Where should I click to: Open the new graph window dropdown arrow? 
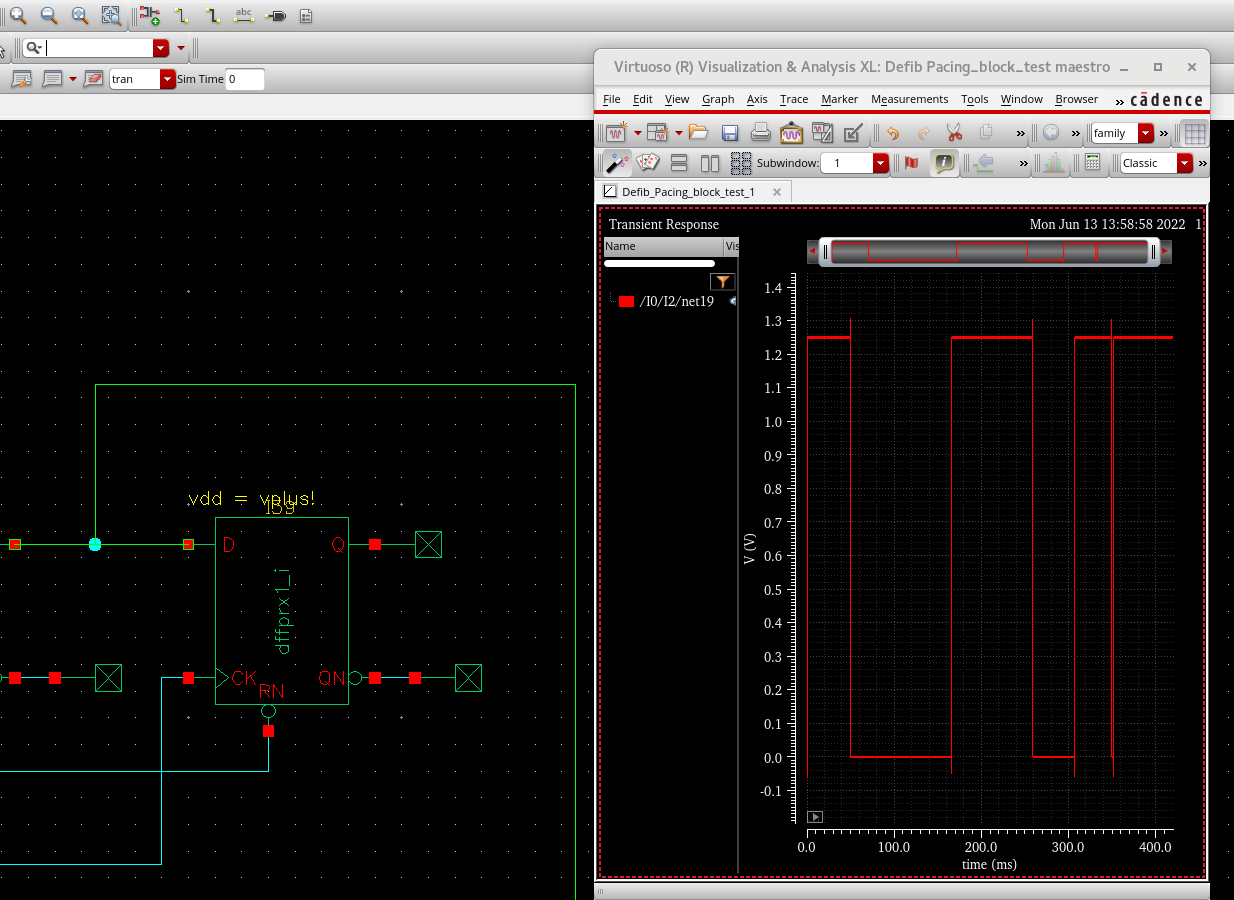[637, 133]
